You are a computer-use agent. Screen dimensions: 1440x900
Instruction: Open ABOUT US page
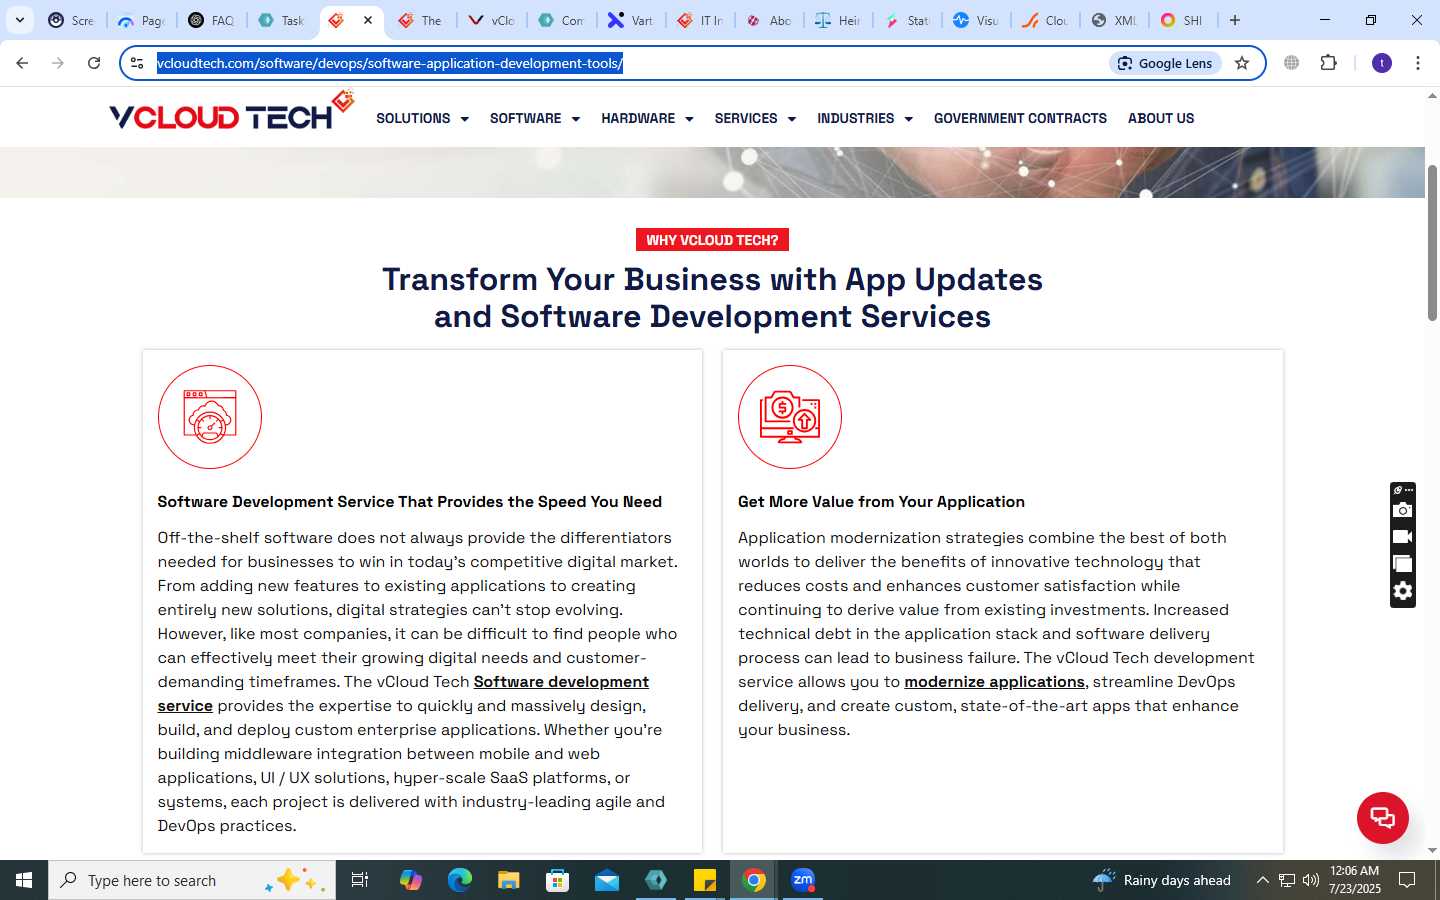[1161, 118]
